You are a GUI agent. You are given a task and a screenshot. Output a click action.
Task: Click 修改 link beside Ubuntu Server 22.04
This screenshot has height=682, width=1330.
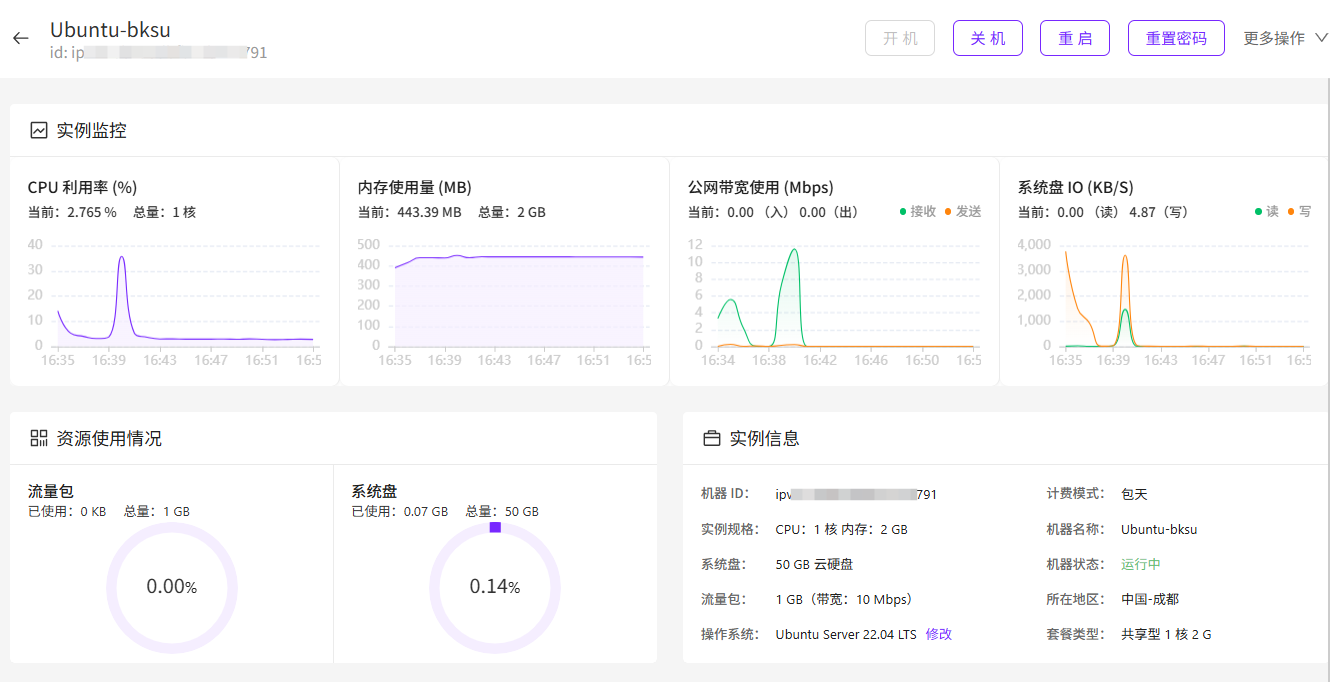point(939,634)
